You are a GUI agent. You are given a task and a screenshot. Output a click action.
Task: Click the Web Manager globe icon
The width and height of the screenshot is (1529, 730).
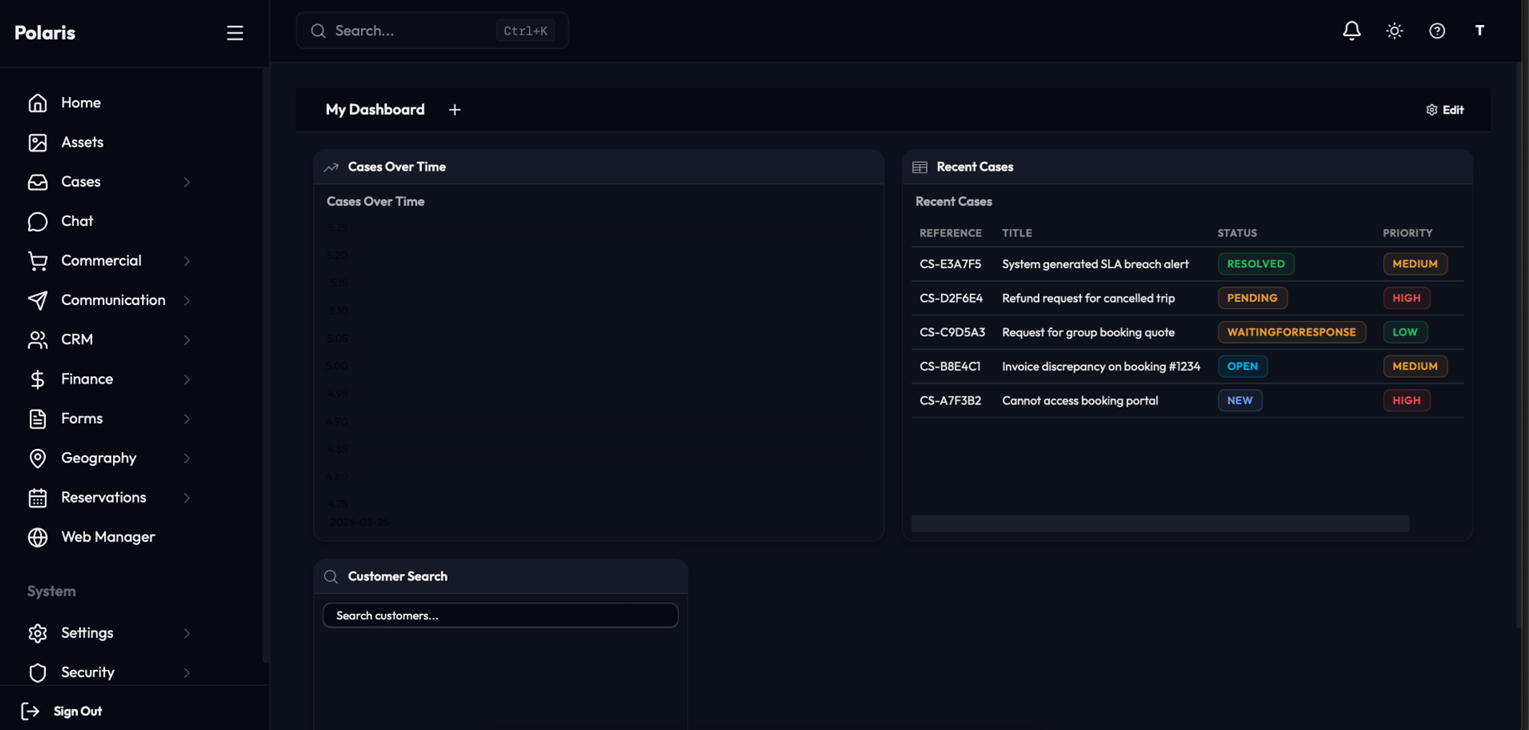click(x=37, y=537)
